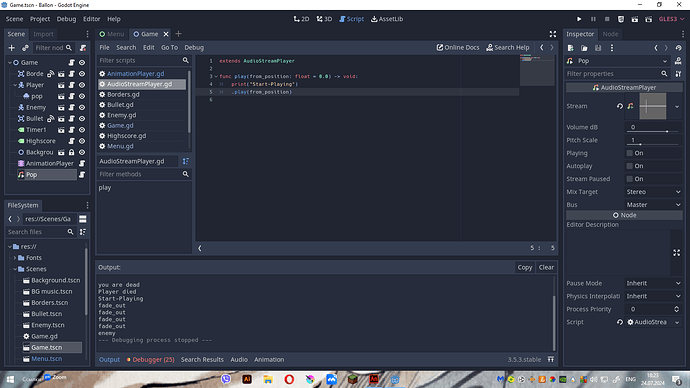The image size is (690, 388).
Task: Clear the Output log
Action: [x=546, y=267]
